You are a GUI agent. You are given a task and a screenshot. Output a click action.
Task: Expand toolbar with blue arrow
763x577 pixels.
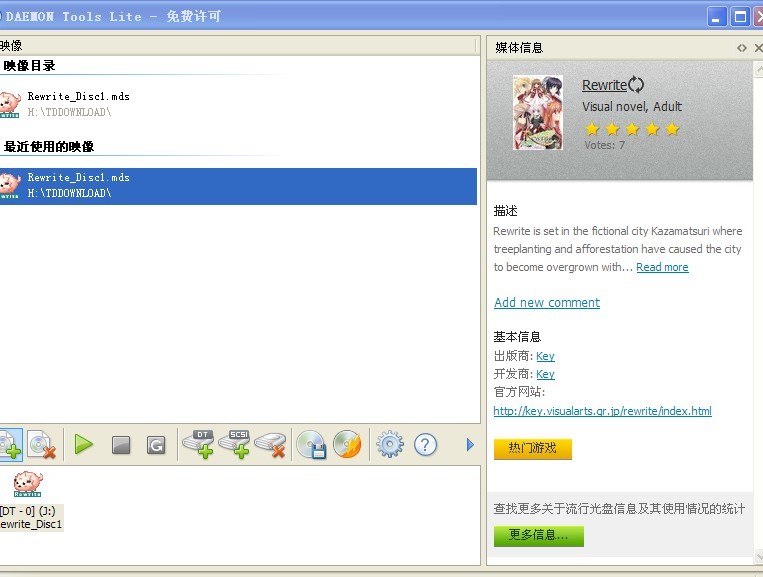click(470, 445)
